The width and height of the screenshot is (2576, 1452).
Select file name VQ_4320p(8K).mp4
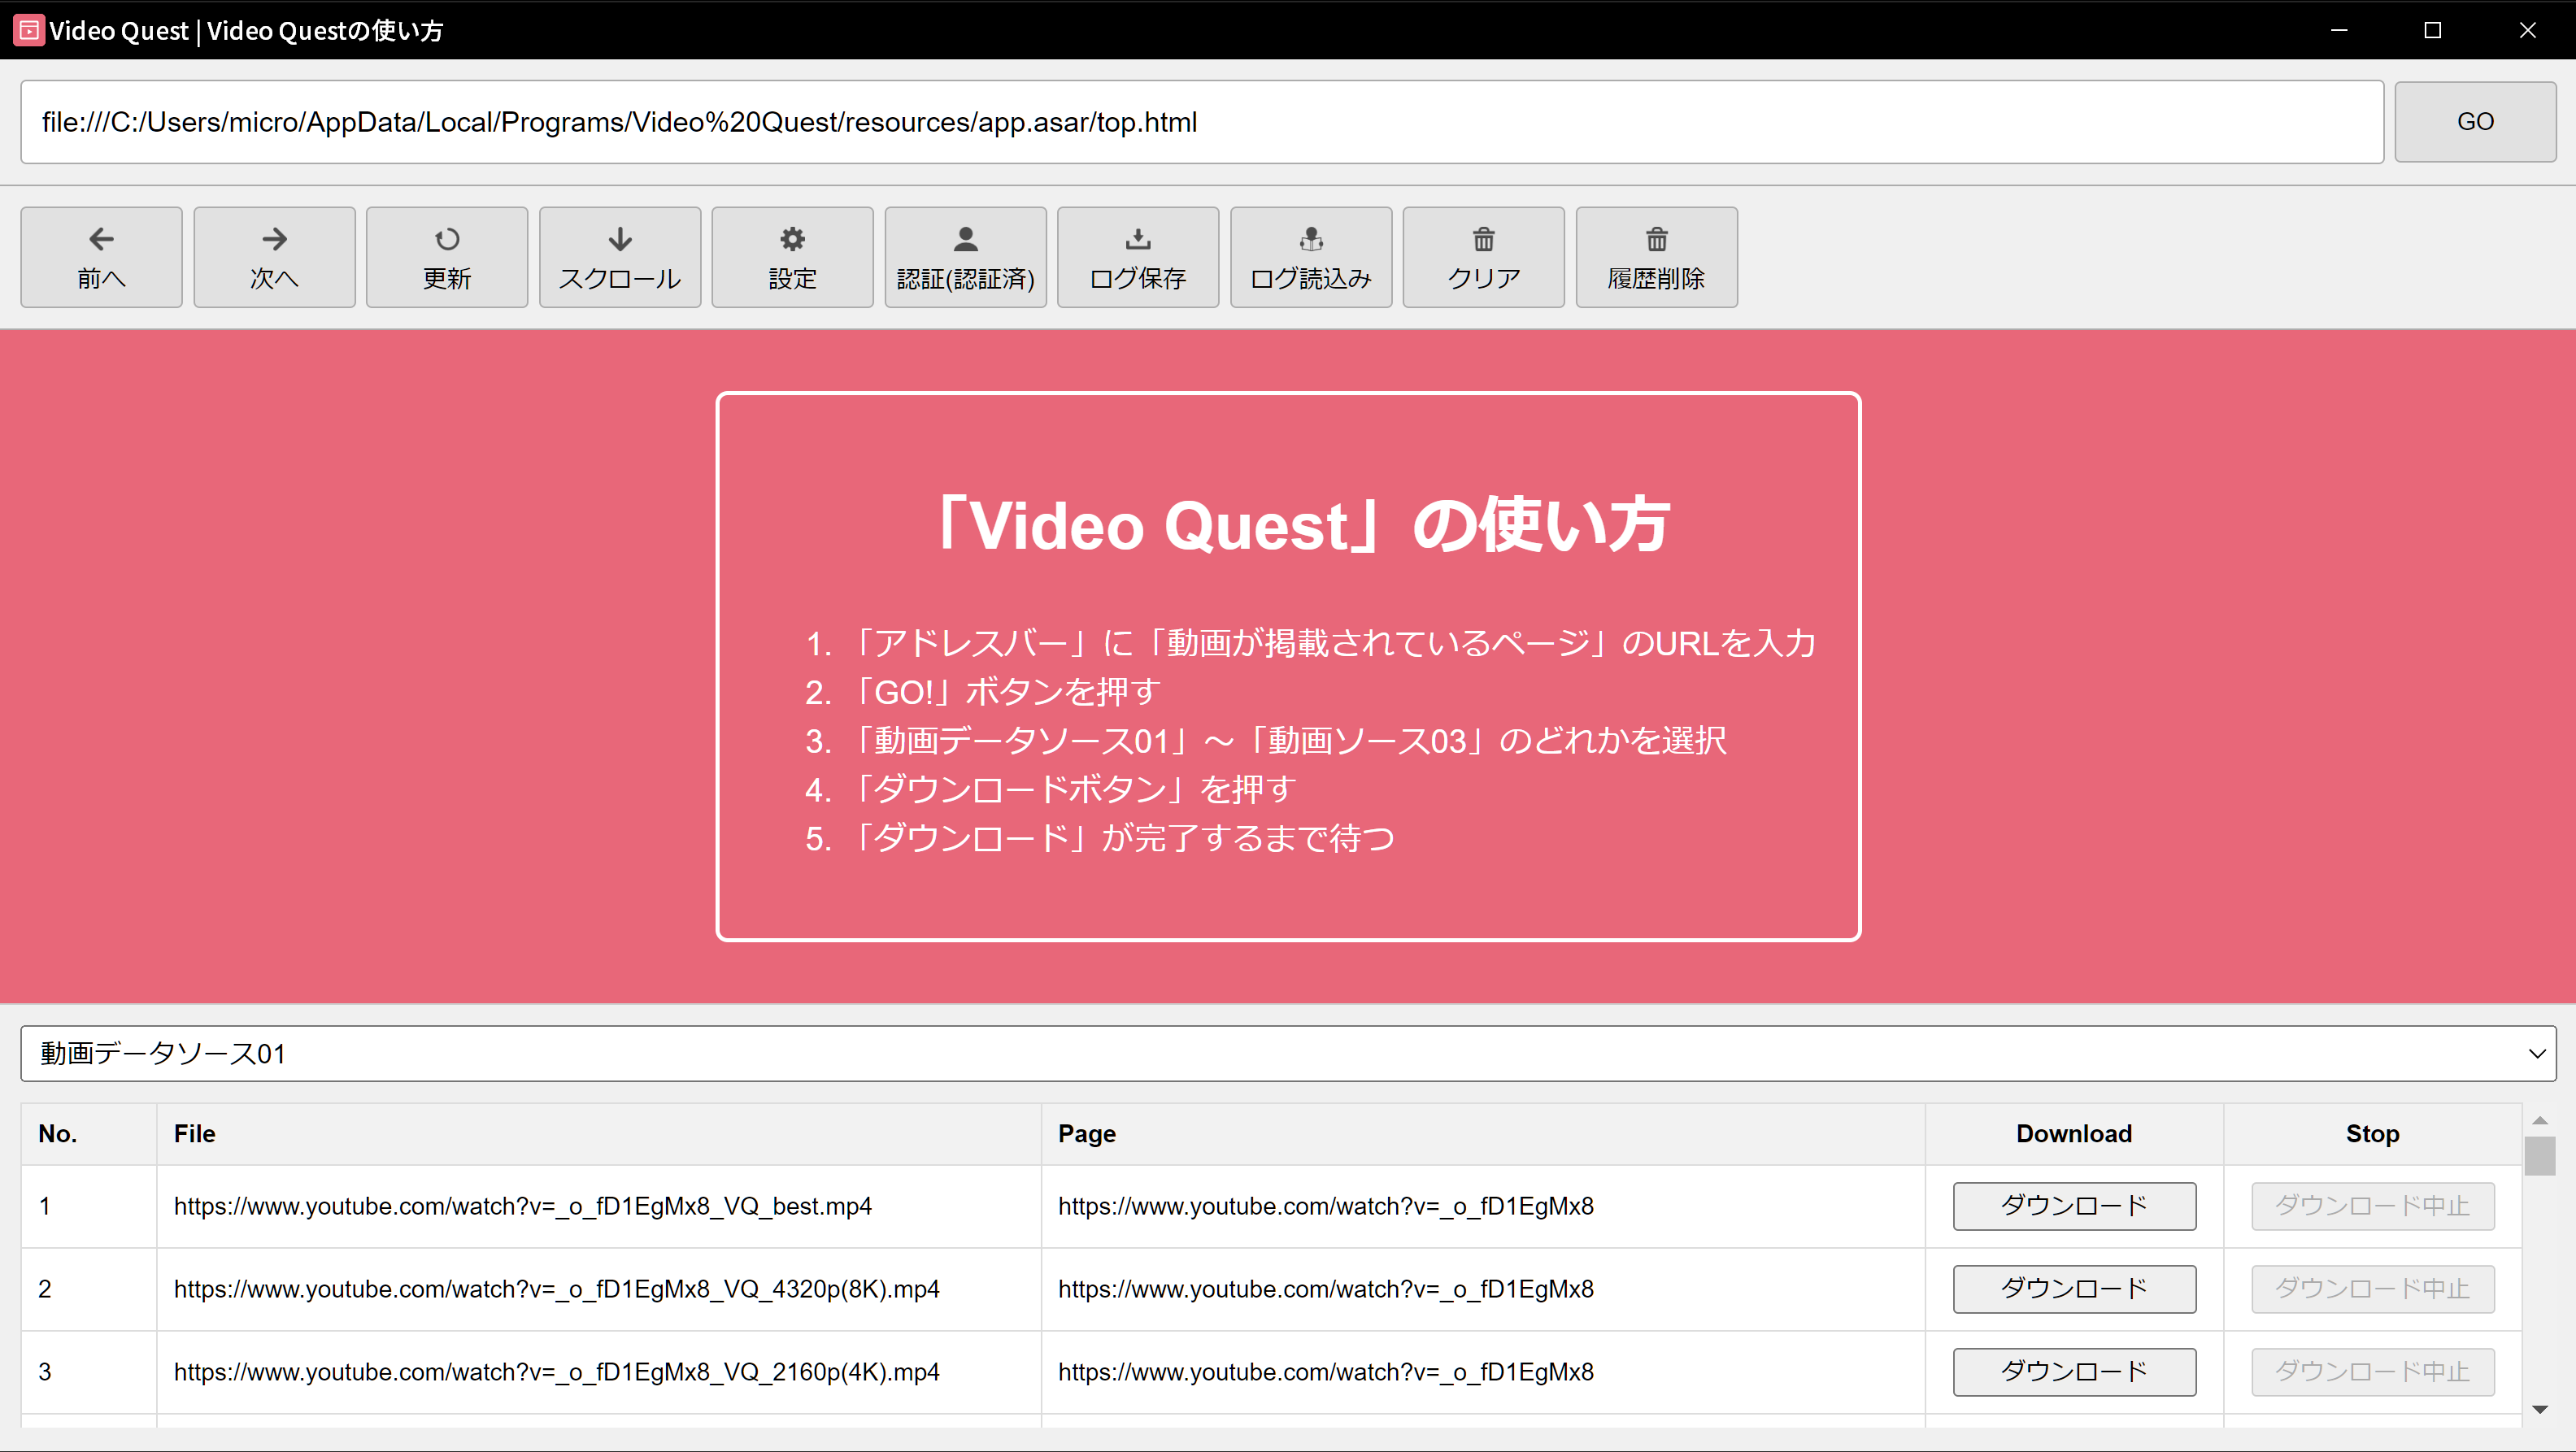(x=557, y=1290)
